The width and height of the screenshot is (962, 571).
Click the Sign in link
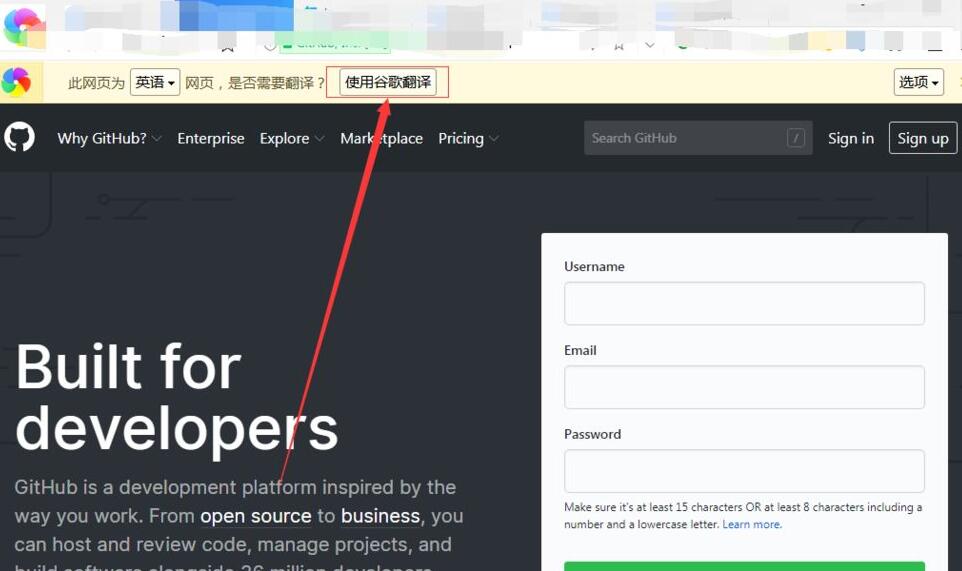point(851,139)
